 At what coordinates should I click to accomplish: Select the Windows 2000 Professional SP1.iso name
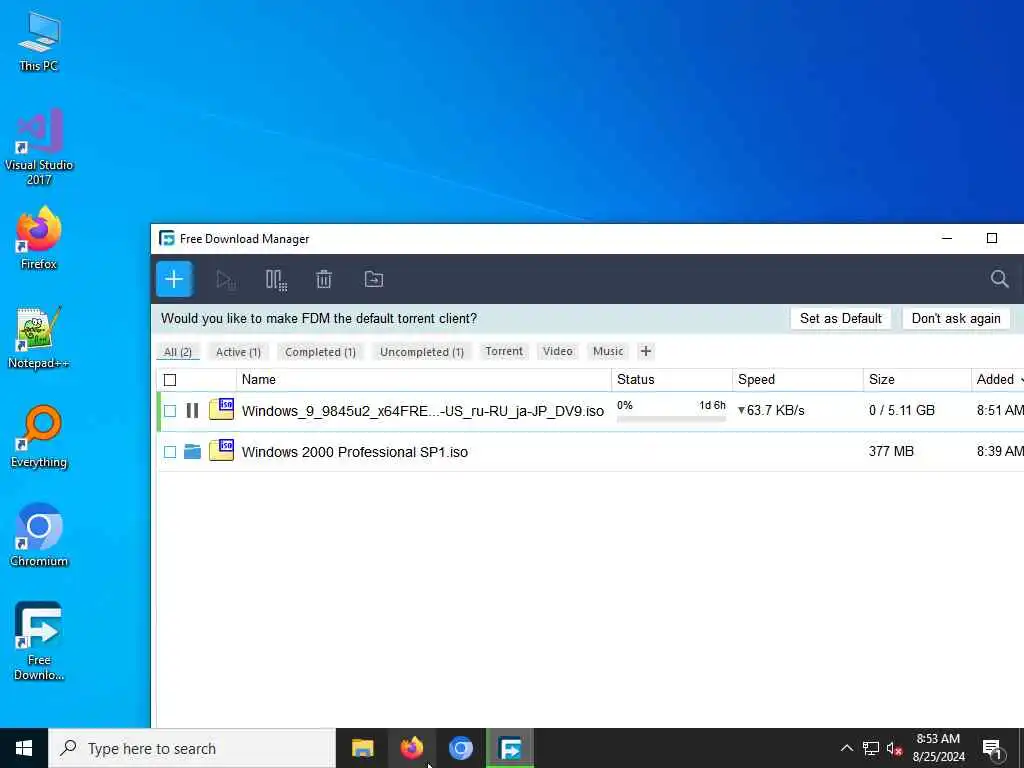355,452
